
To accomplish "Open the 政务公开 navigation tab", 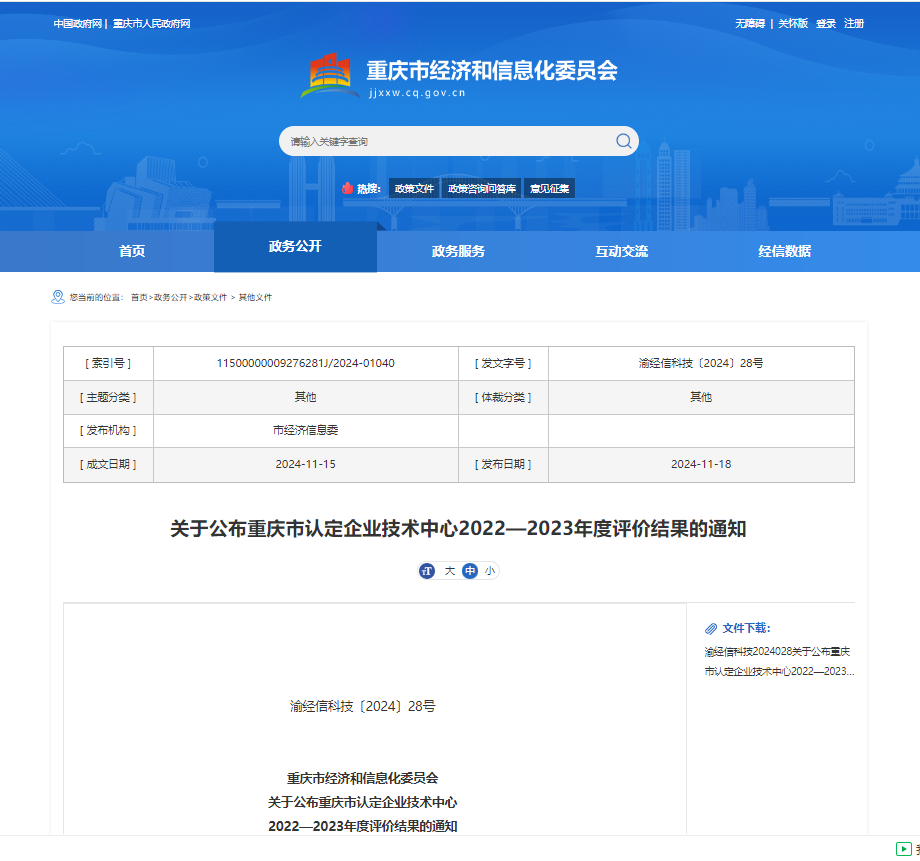I will [x=295, y=247].
